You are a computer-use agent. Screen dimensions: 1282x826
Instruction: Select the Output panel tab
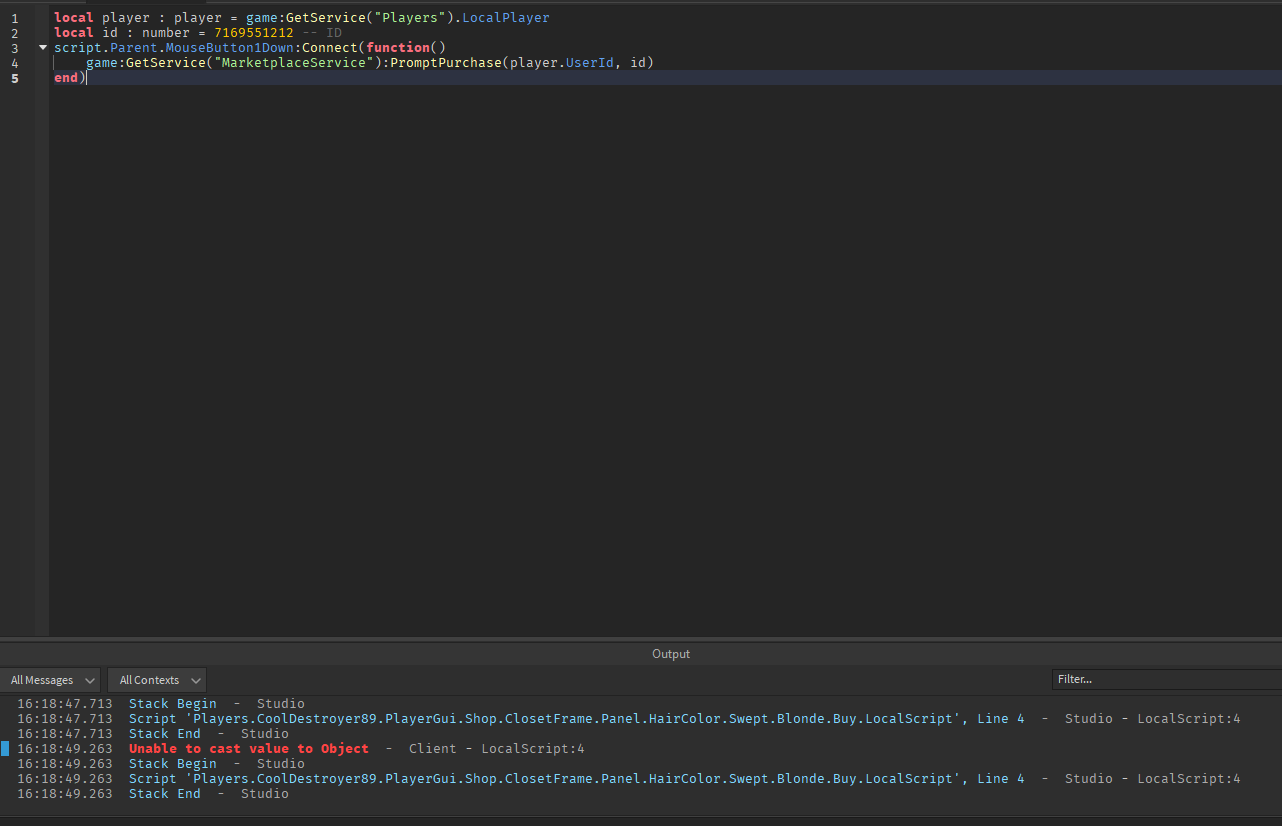pos(670,654)
